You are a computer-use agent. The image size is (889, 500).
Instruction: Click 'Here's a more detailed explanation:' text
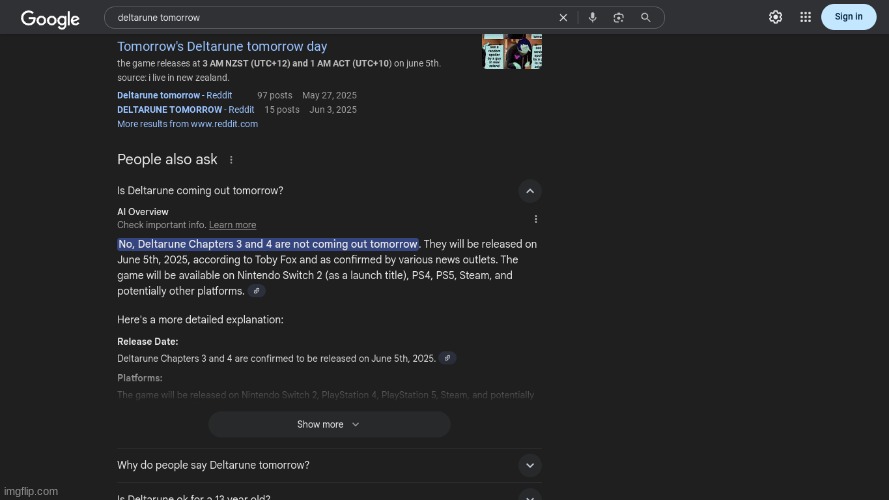200,320
